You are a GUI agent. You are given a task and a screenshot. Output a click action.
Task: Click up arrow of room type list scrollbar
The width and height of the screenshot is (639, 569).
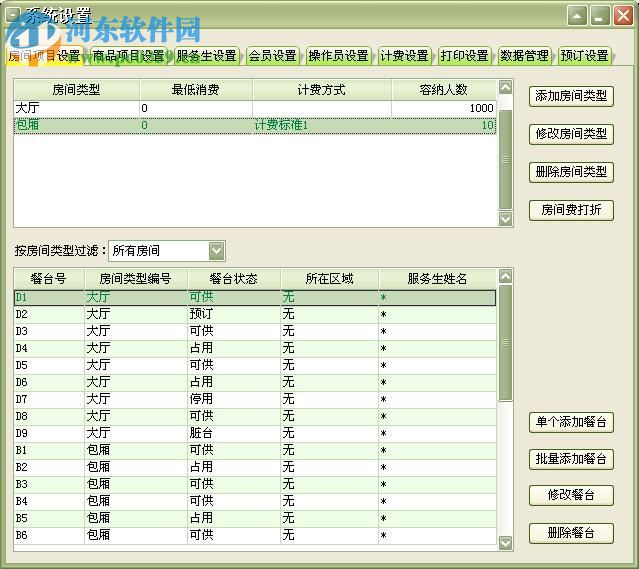point(505,87)
